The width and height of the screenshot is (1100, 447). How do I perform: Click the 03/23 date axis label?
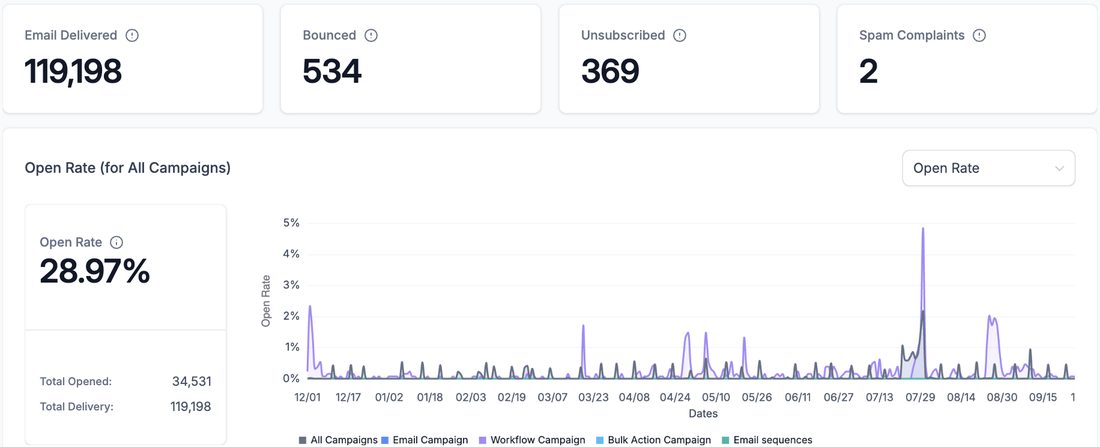tap(593, 397)
